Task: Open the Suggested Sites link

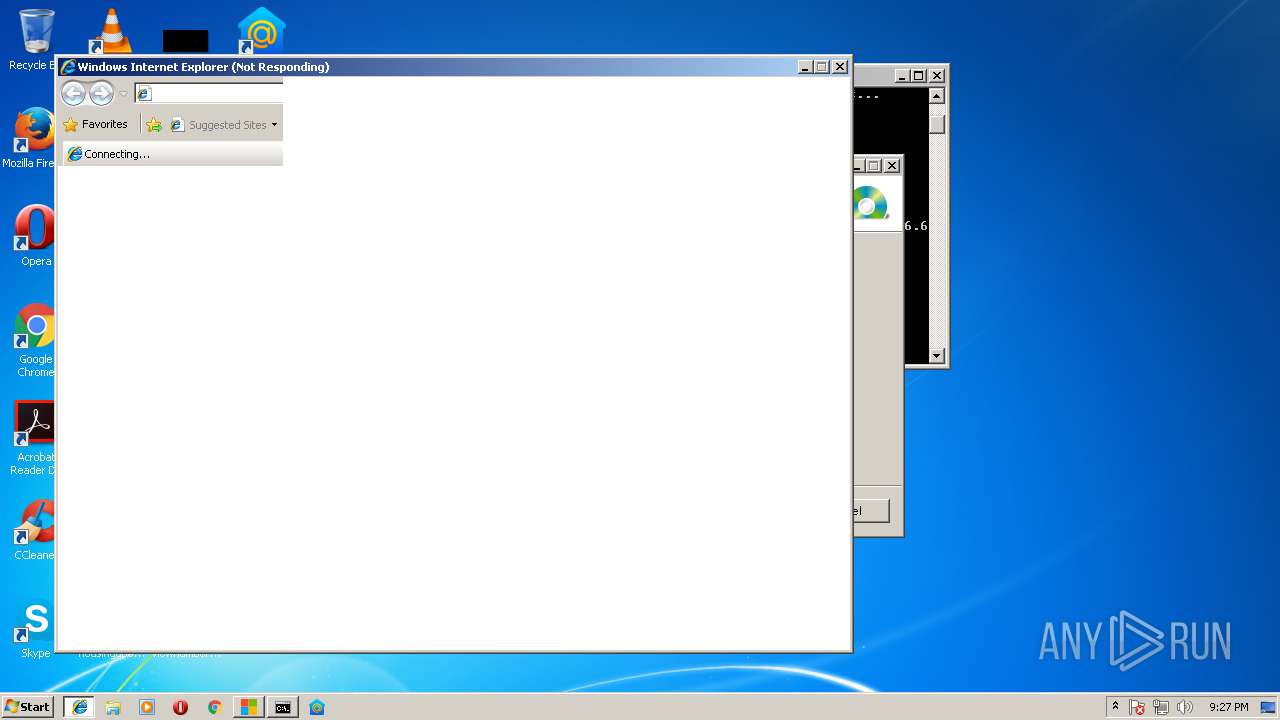Action: (x=219, y=125)
